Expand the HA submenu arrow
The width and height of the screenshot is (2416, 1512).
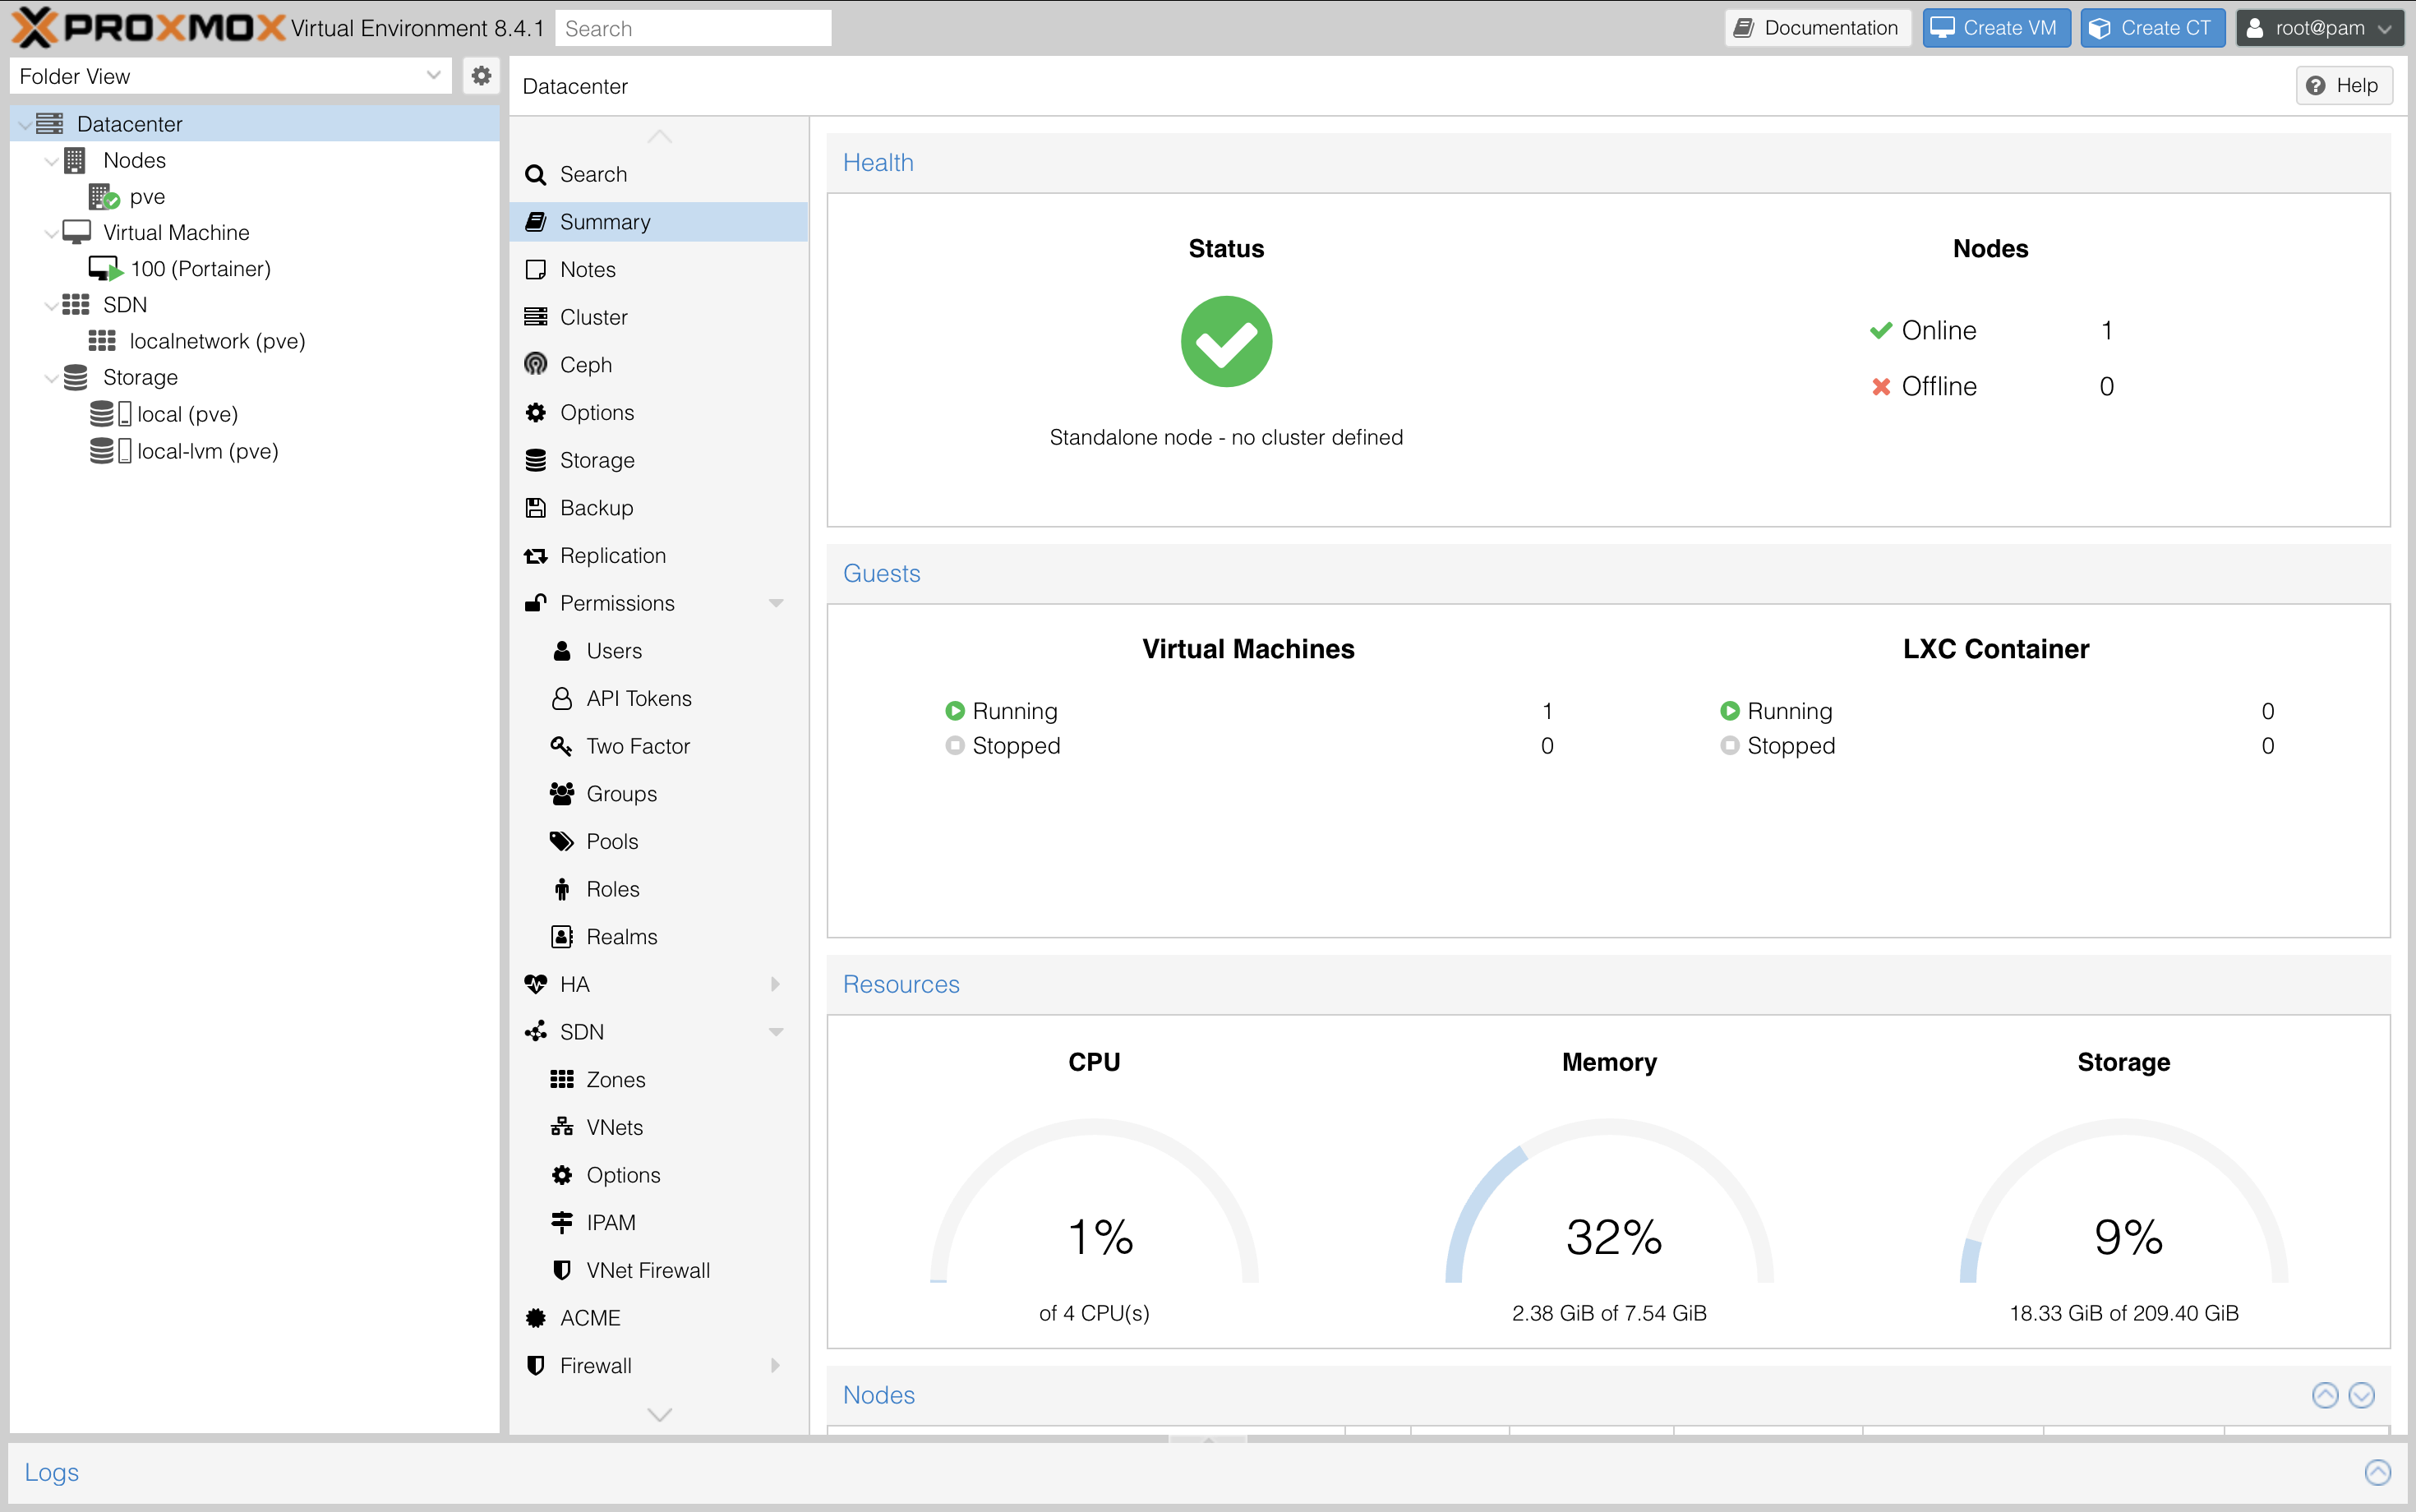click(x=776, y=984)
